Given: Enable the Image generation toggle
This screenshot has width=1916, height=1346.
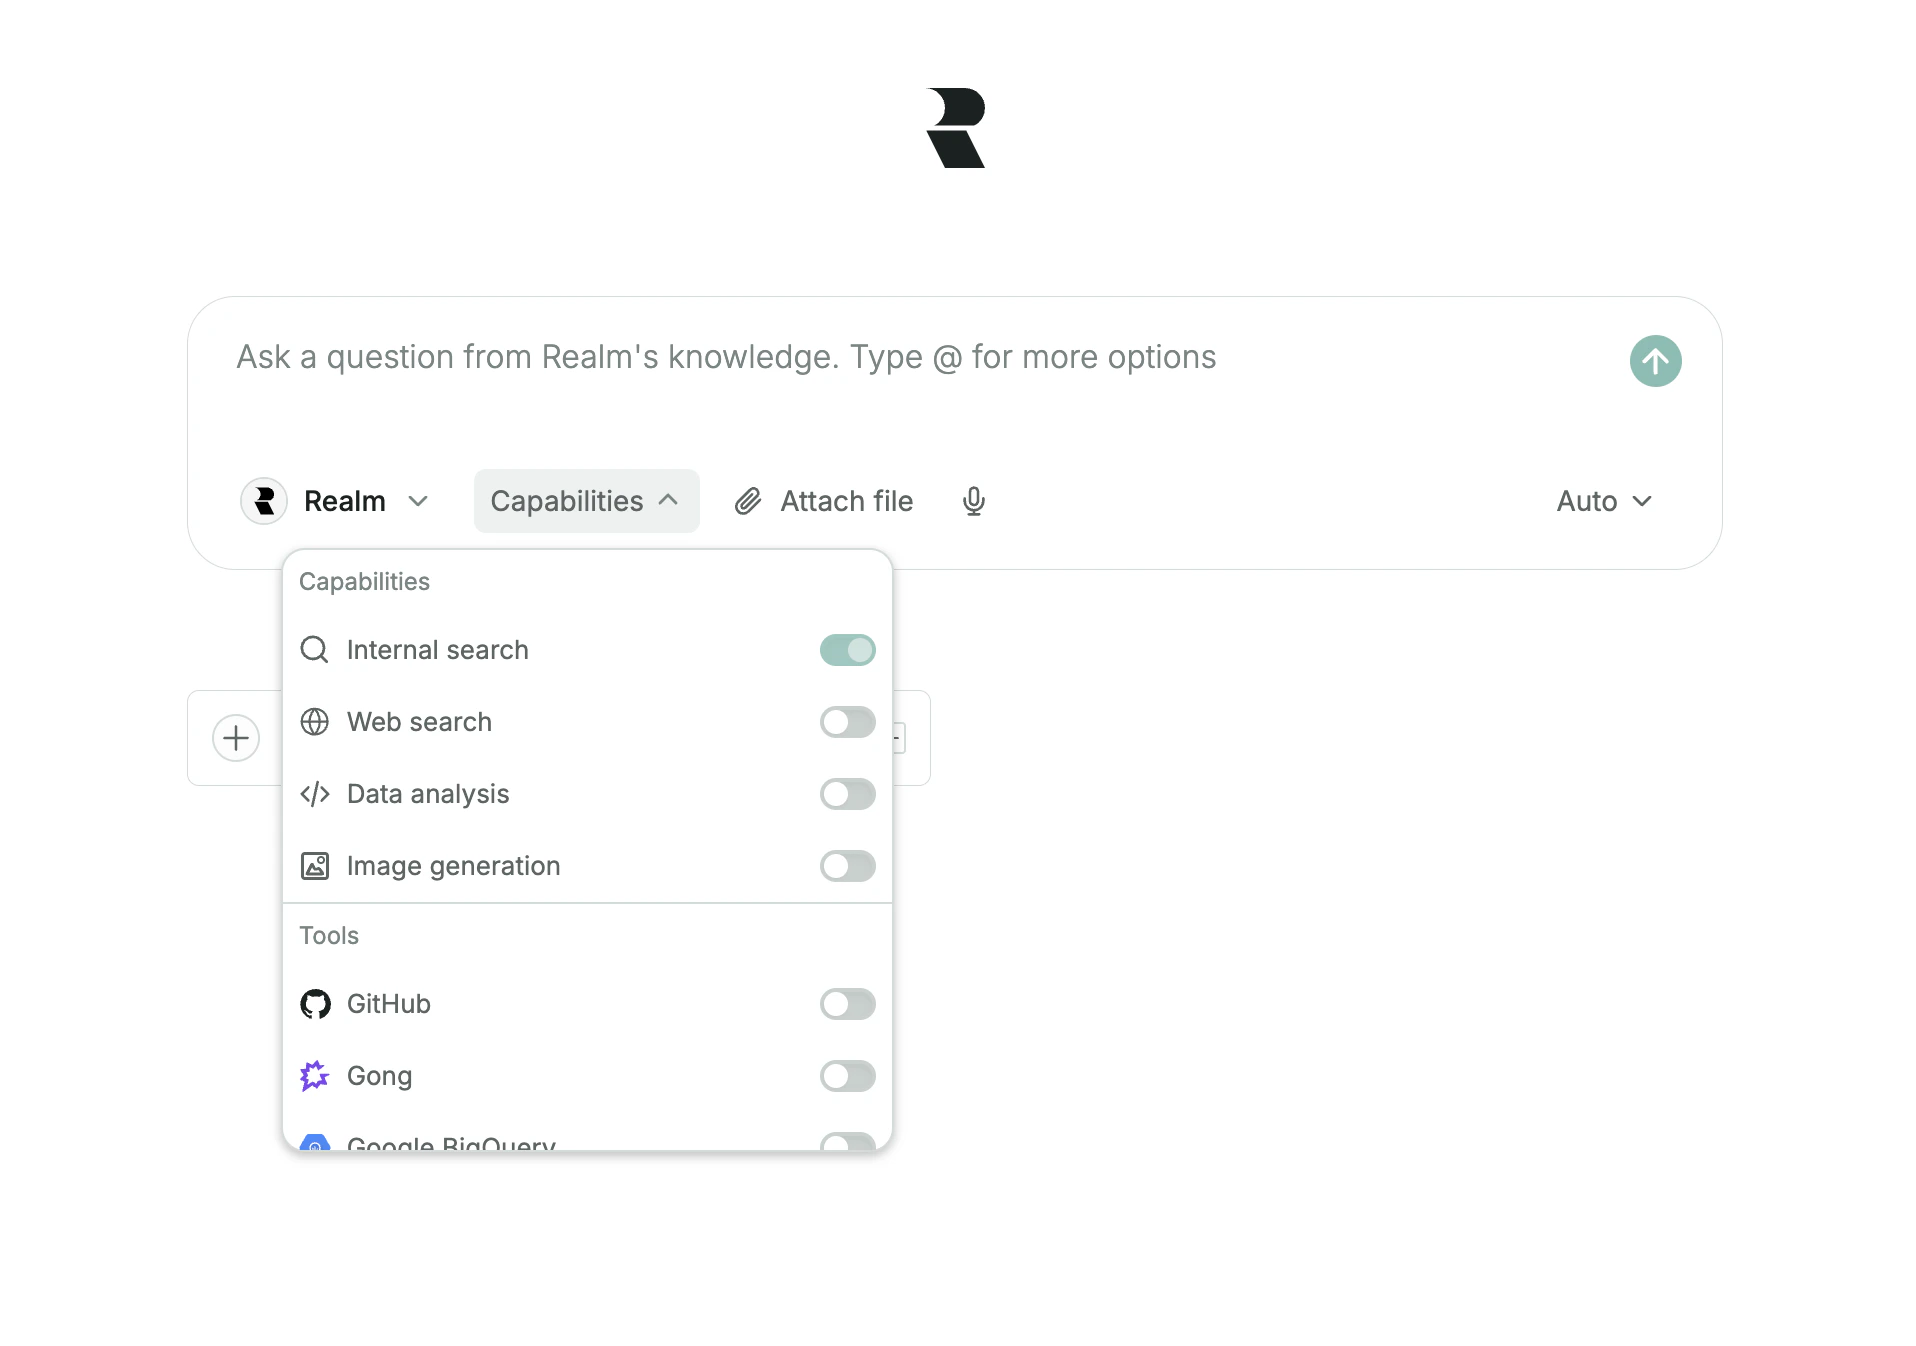Looking at the screenshot, I should (x=847, y=866).
